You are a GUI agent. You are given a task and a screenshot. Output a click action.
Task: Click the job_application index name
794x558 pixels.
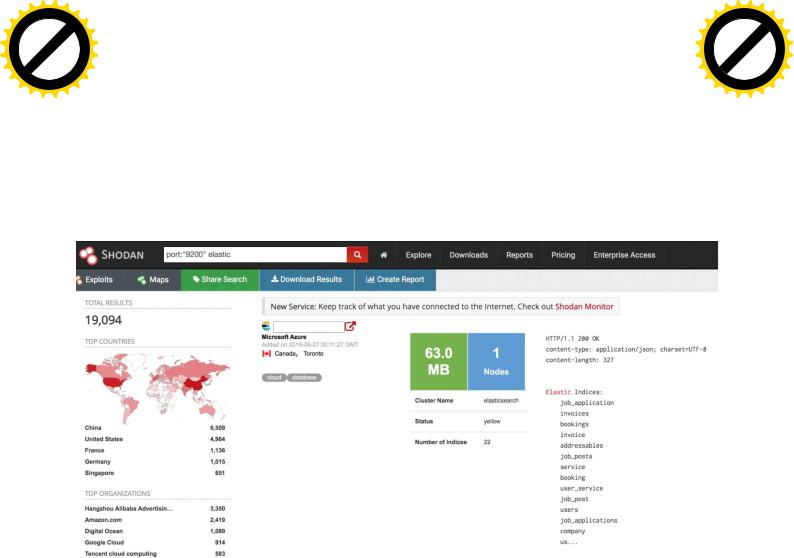(x=587, y=403)
